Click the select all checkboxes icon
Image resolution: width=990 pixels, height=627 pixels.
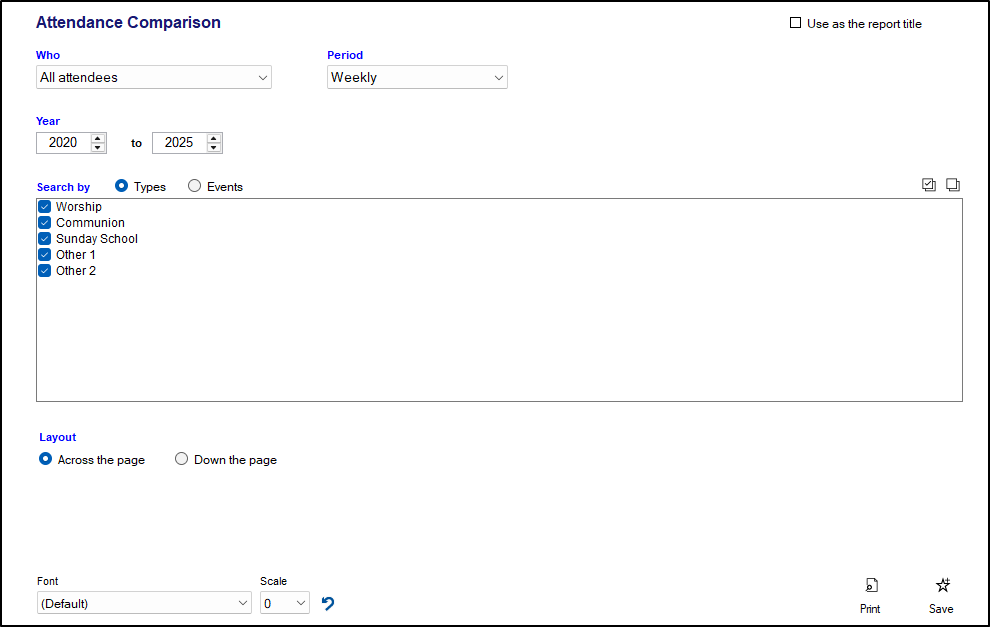[929, 185]
